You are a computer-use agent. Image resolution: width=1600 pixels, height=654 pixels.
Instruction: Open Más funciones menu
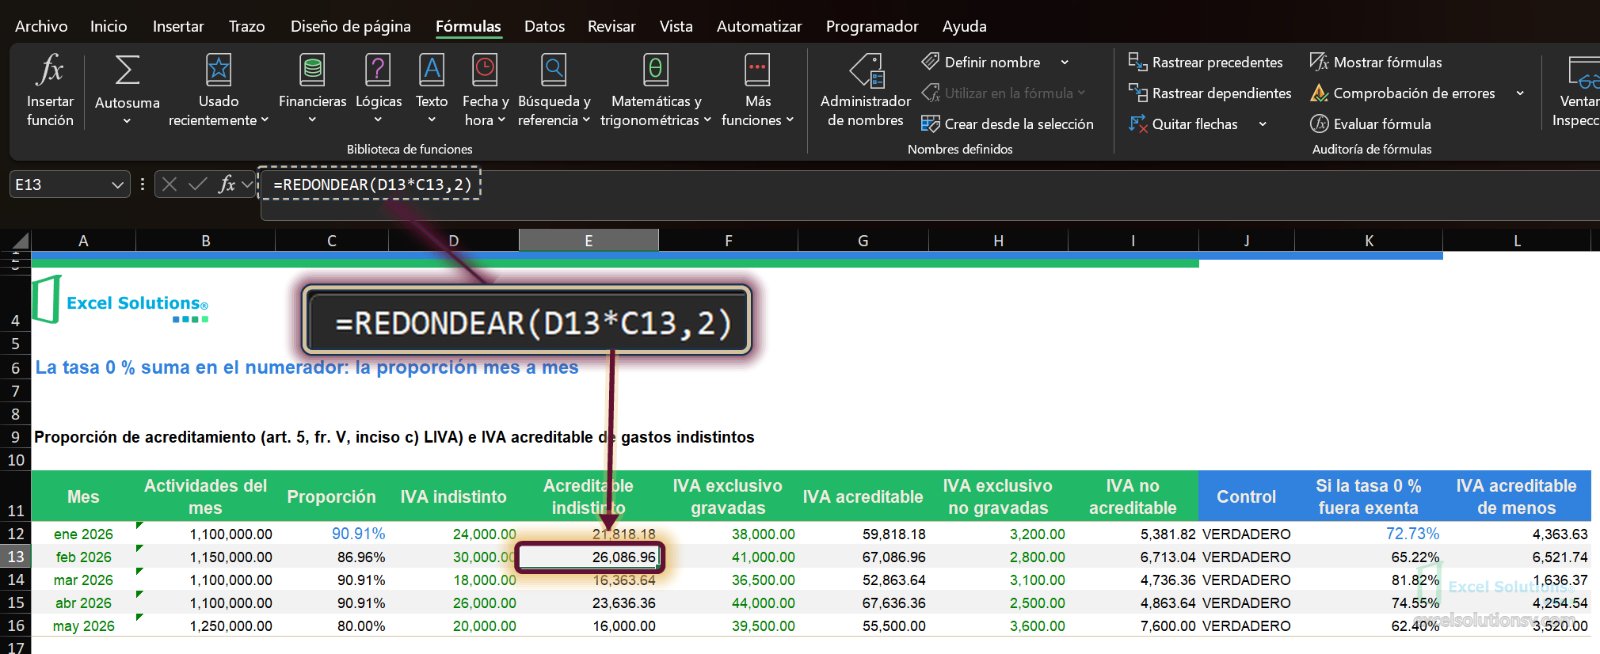[757, 91]
